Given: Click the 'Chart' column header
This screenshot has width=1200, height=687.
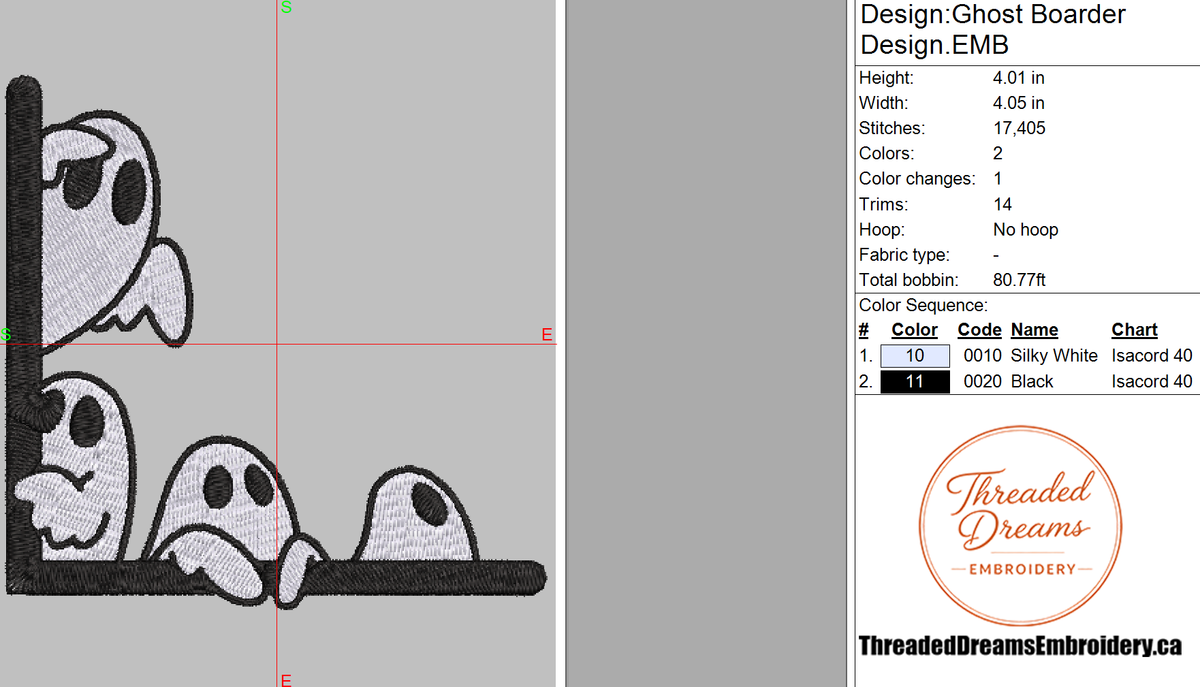Looking at the screenshot, I should tap(1134, 330).
